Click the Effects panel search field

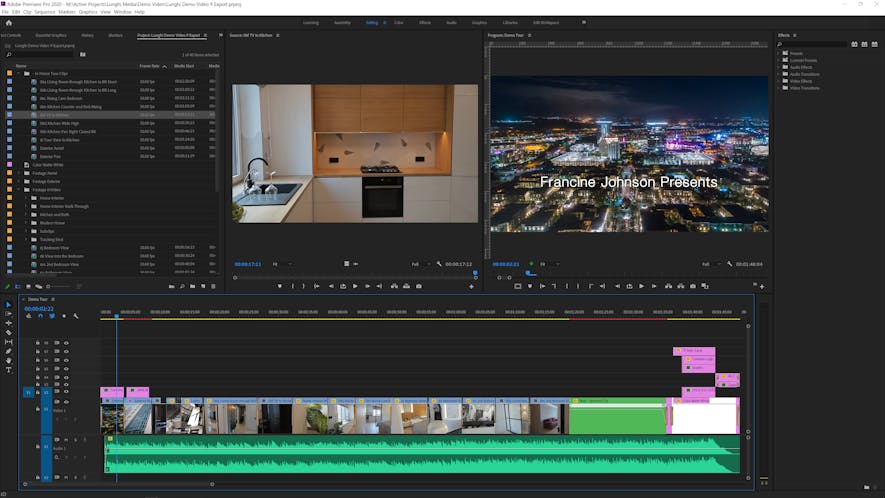(812, 44)
